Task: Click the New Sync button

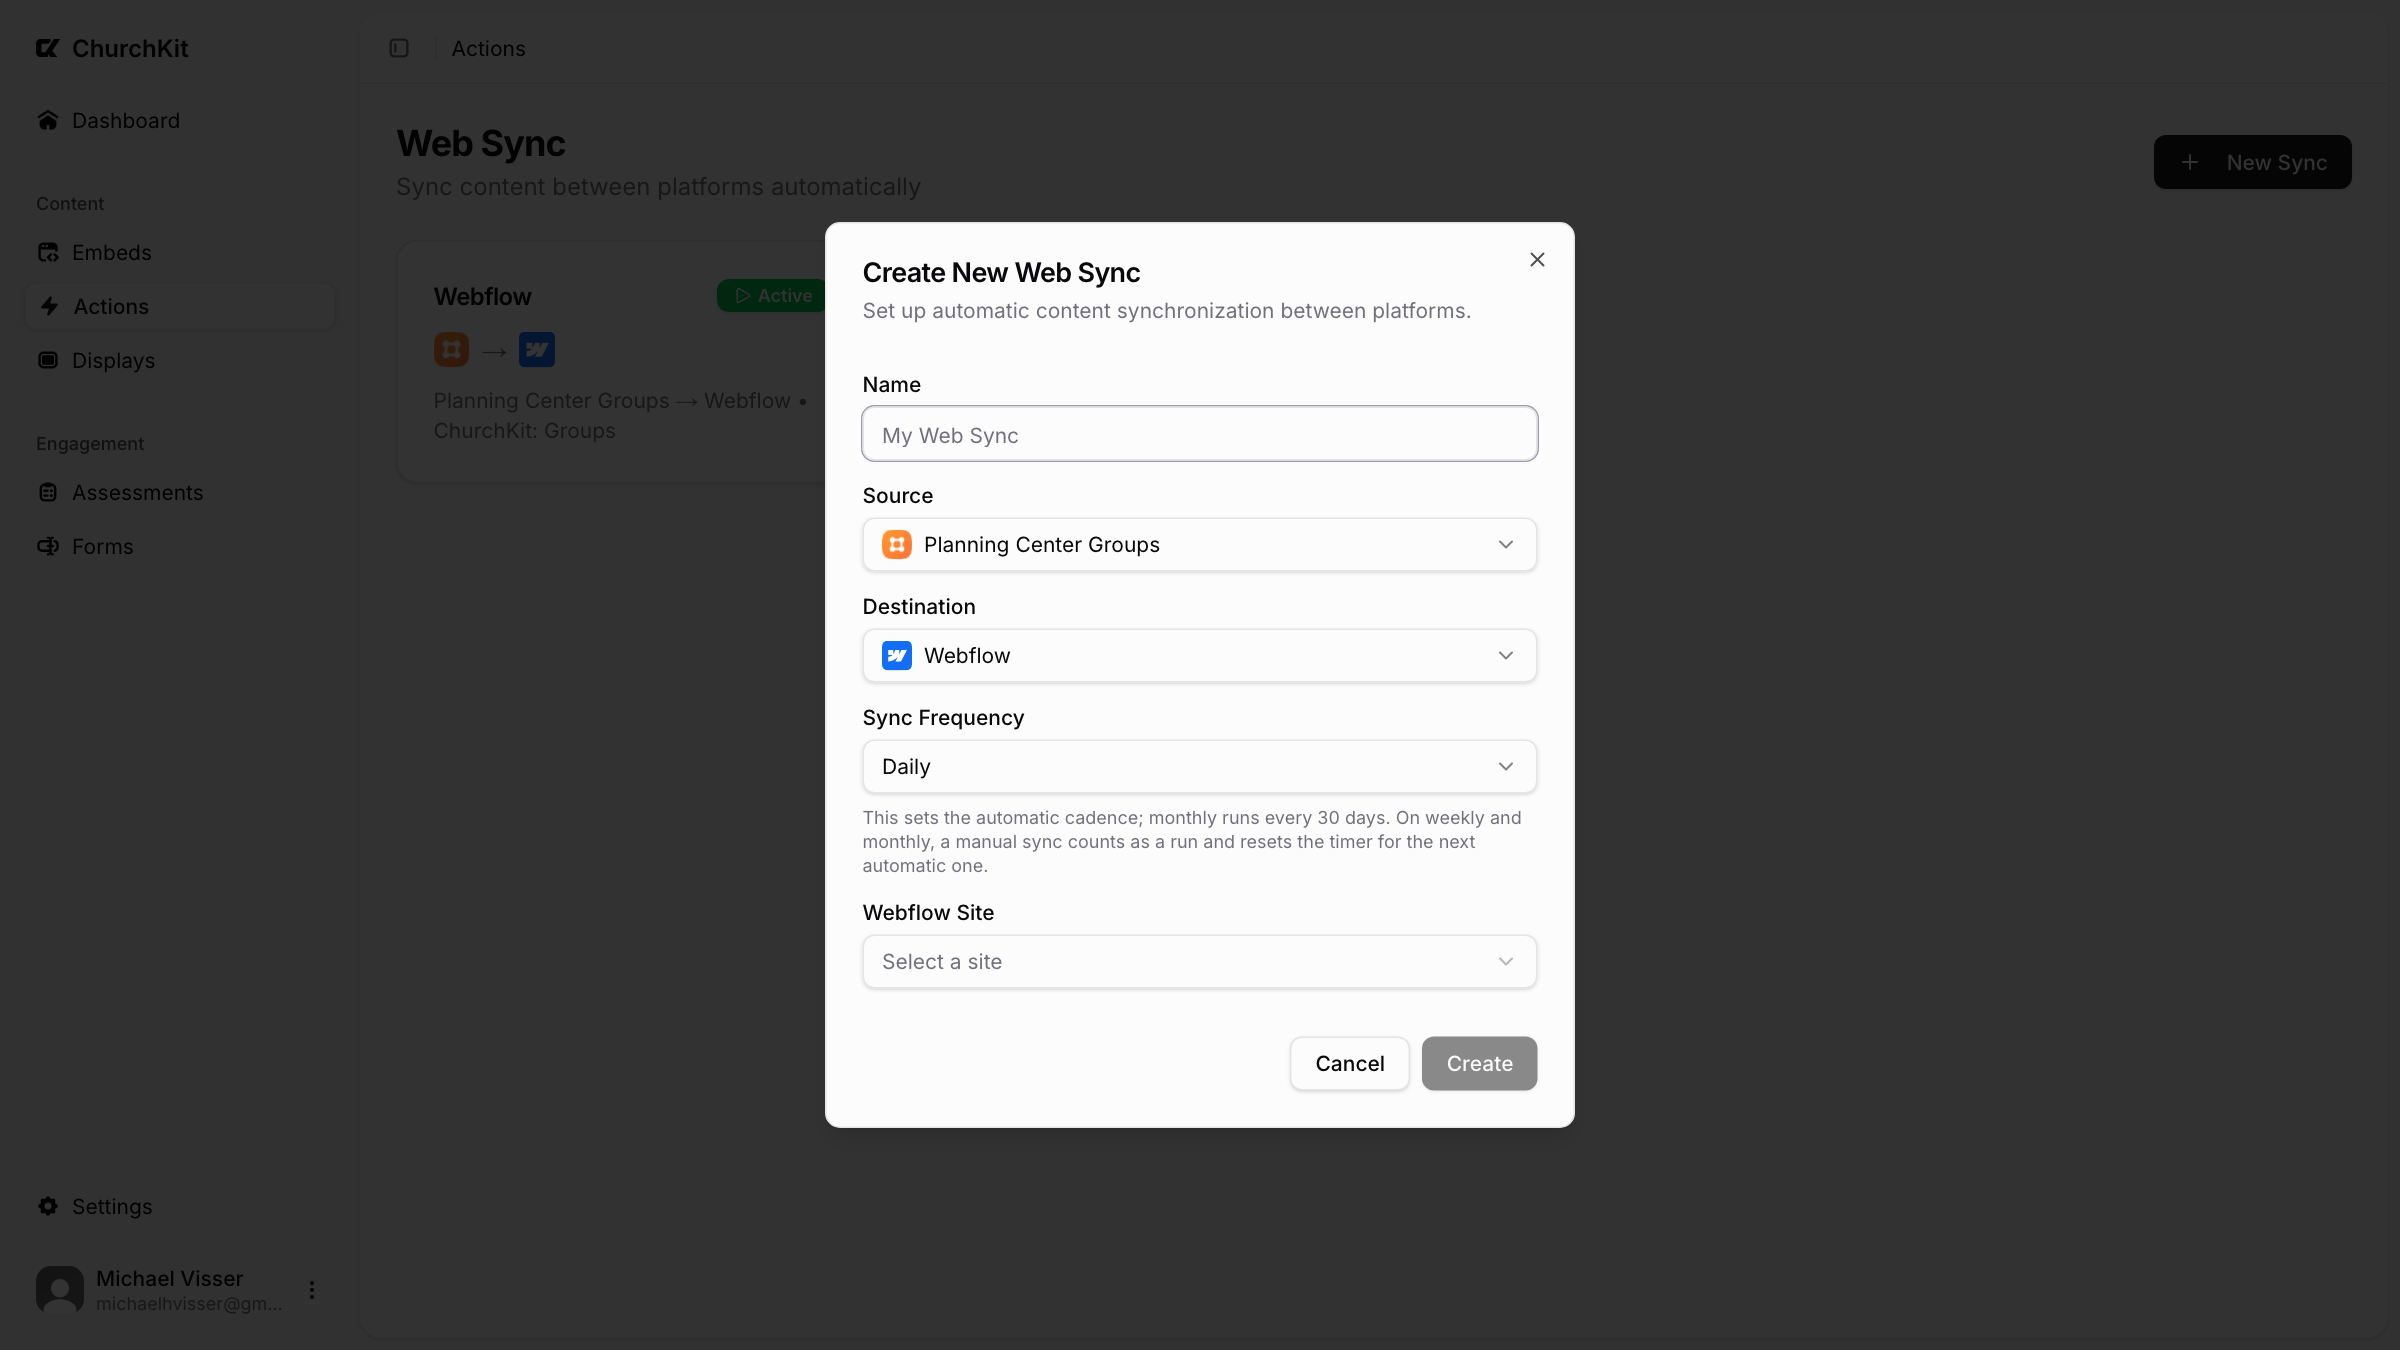Action: (2252, 162)
